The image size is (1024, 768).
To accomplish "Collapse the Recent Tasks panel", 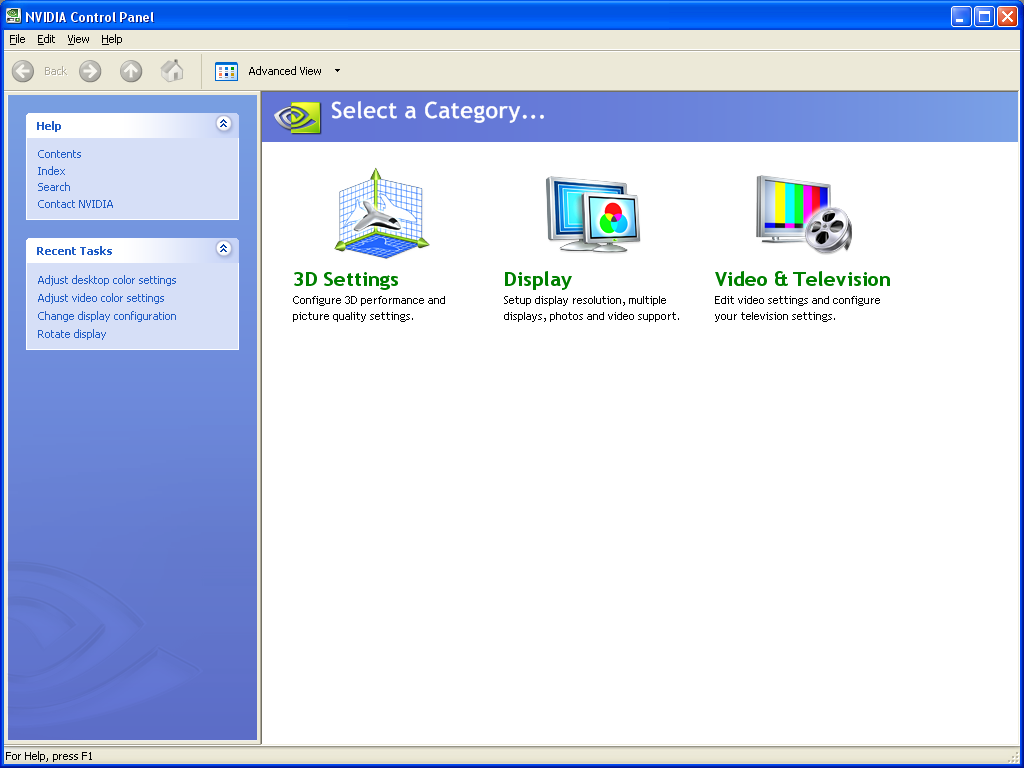I will (223, 249).
